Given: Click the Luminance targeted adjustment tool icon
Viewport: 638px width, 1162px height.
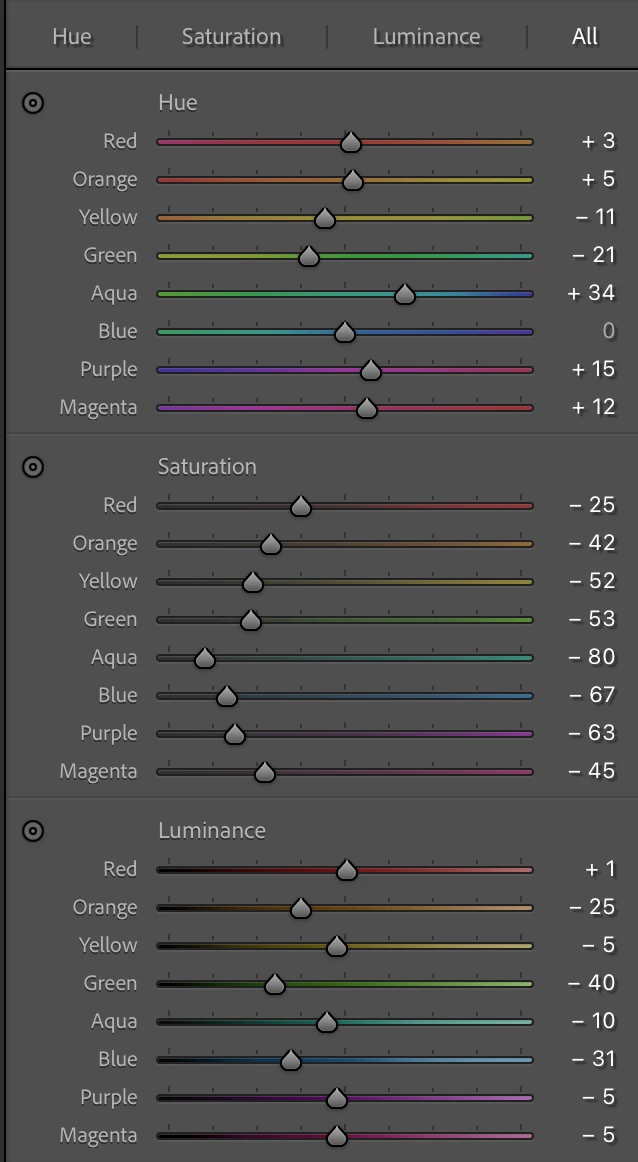Looking at the screenshot, I should point(33,831).
